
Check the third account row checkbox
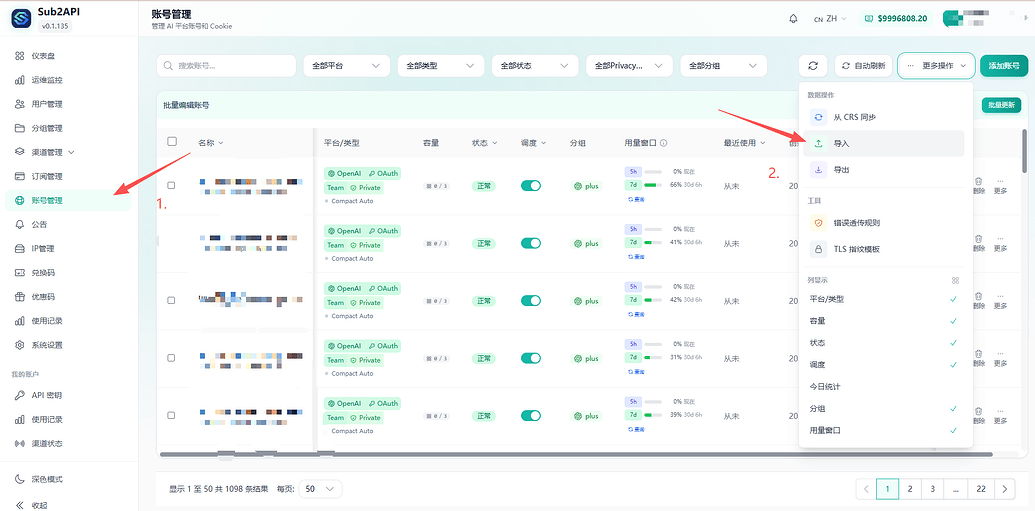[x=171, y=300]
